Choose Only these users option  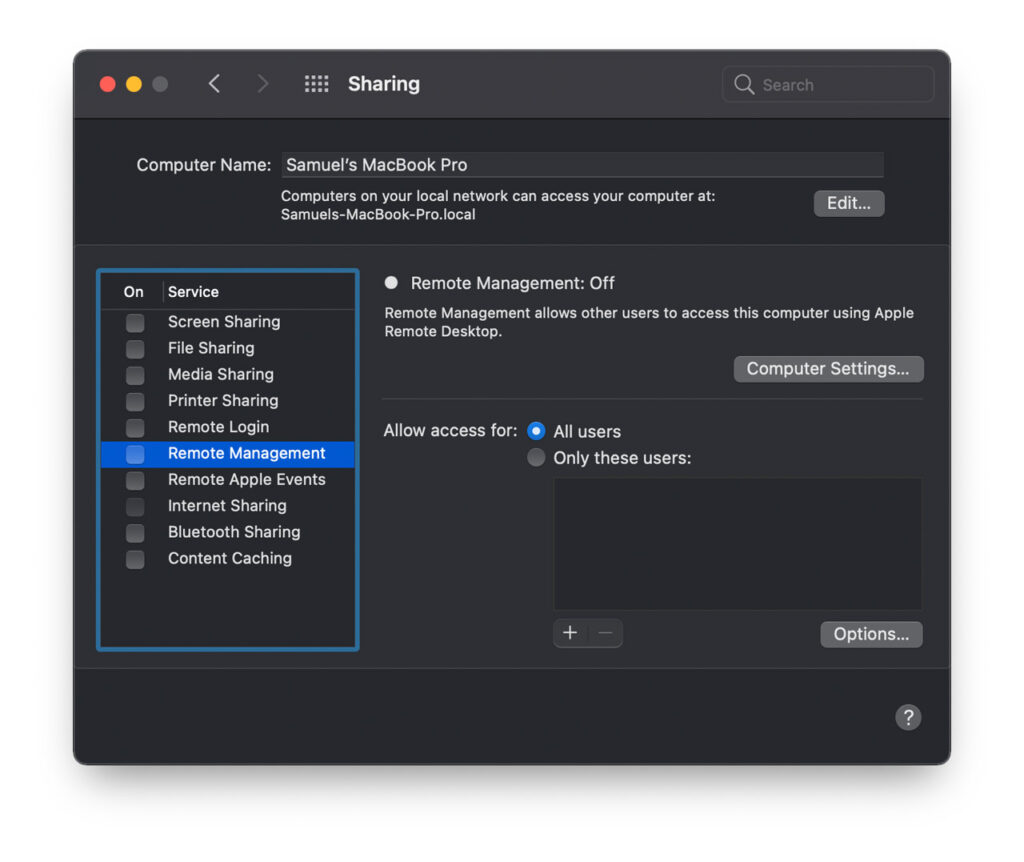point(536,457)
